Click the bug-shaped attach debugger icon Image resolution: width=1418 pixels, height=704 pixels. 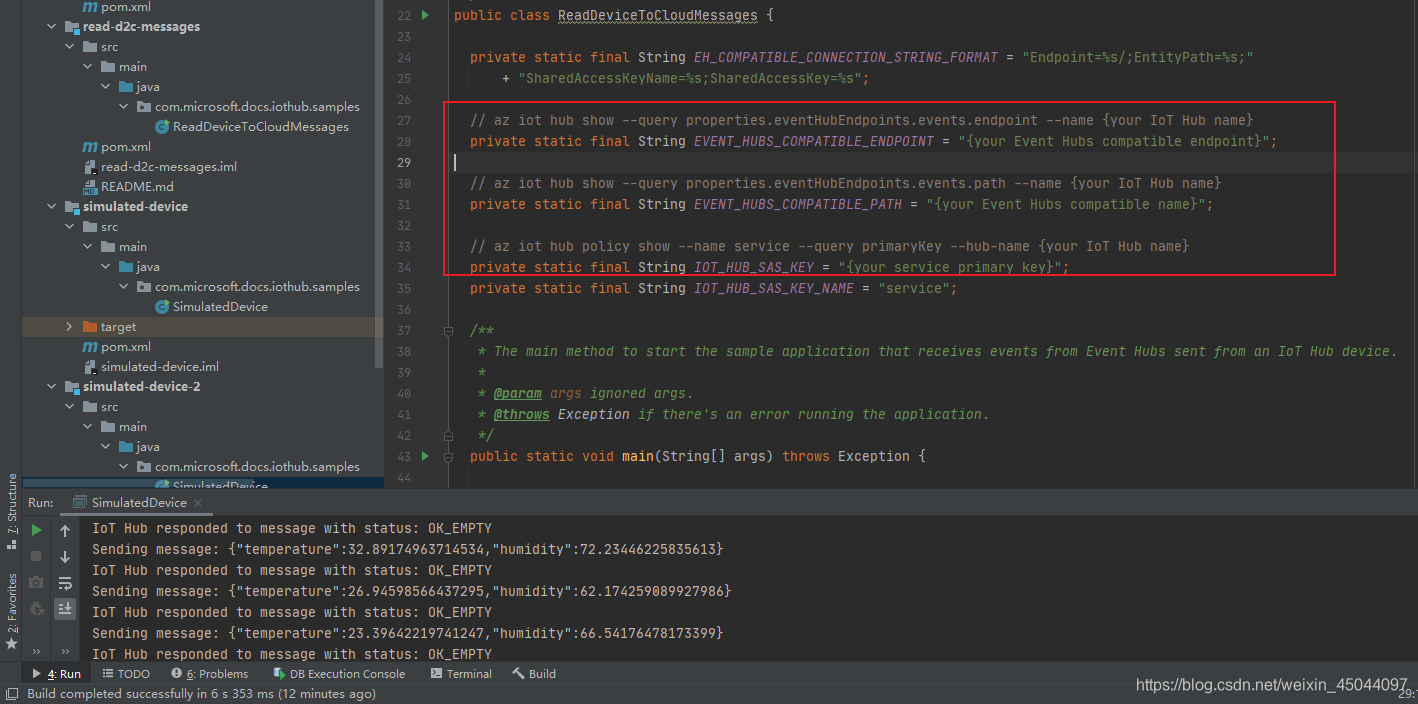pyautogui.click(x=37, y=608)
